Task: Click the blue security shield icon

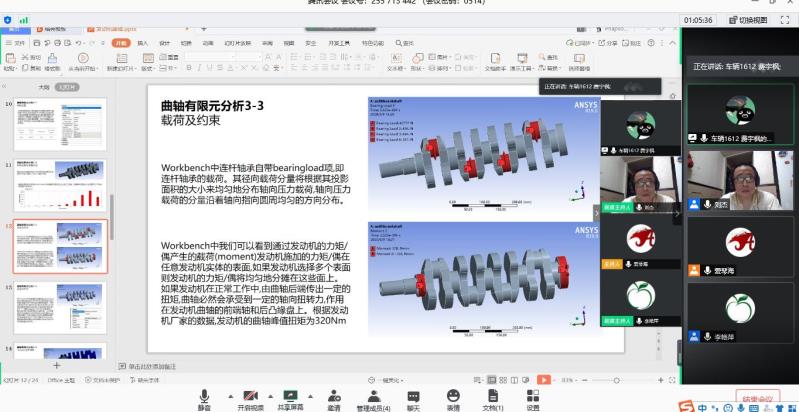Action: pos(7,20)
